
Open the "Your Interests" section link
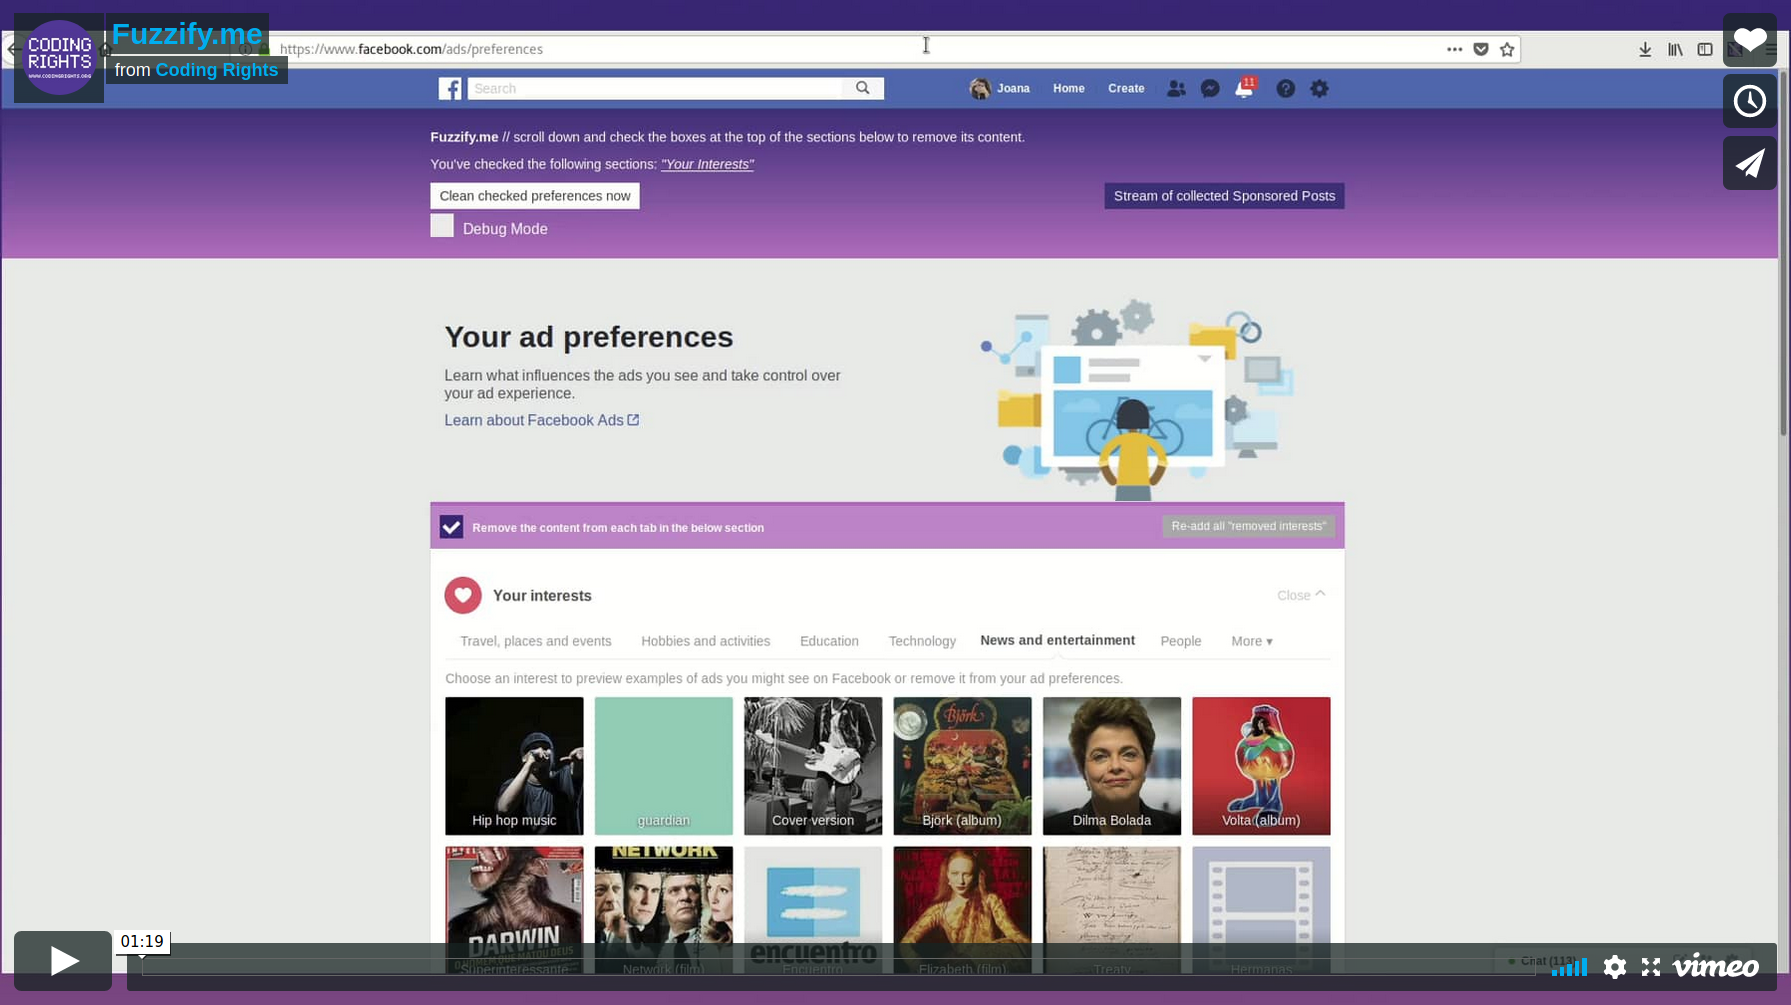[707, 164]
